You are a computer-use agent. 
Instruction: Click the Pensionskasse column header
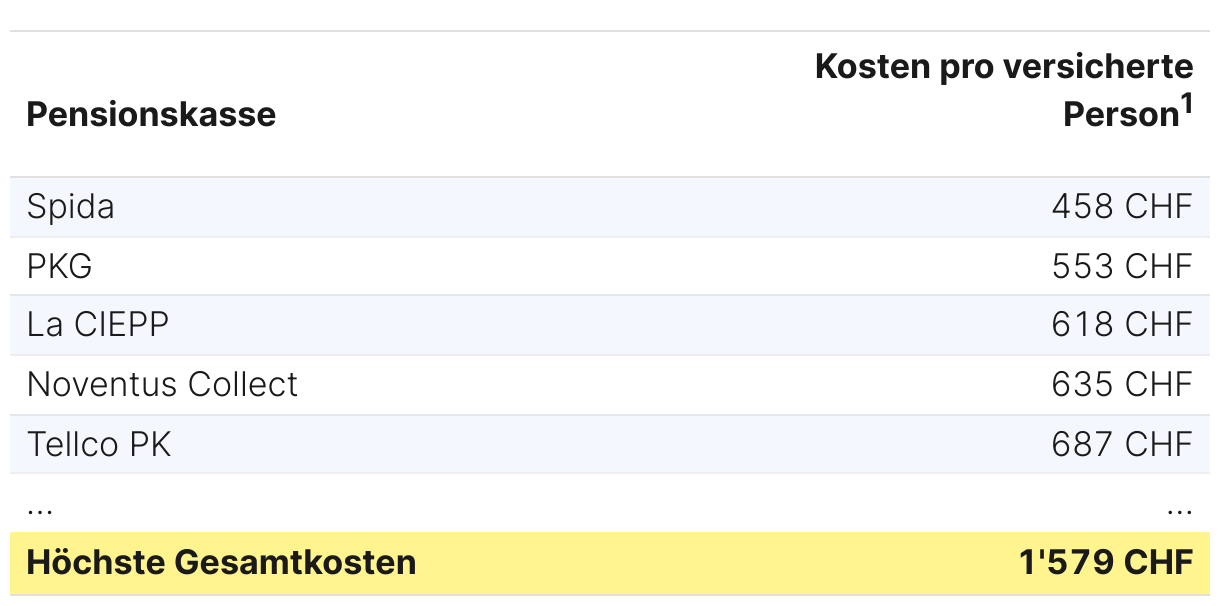(151, 114)
